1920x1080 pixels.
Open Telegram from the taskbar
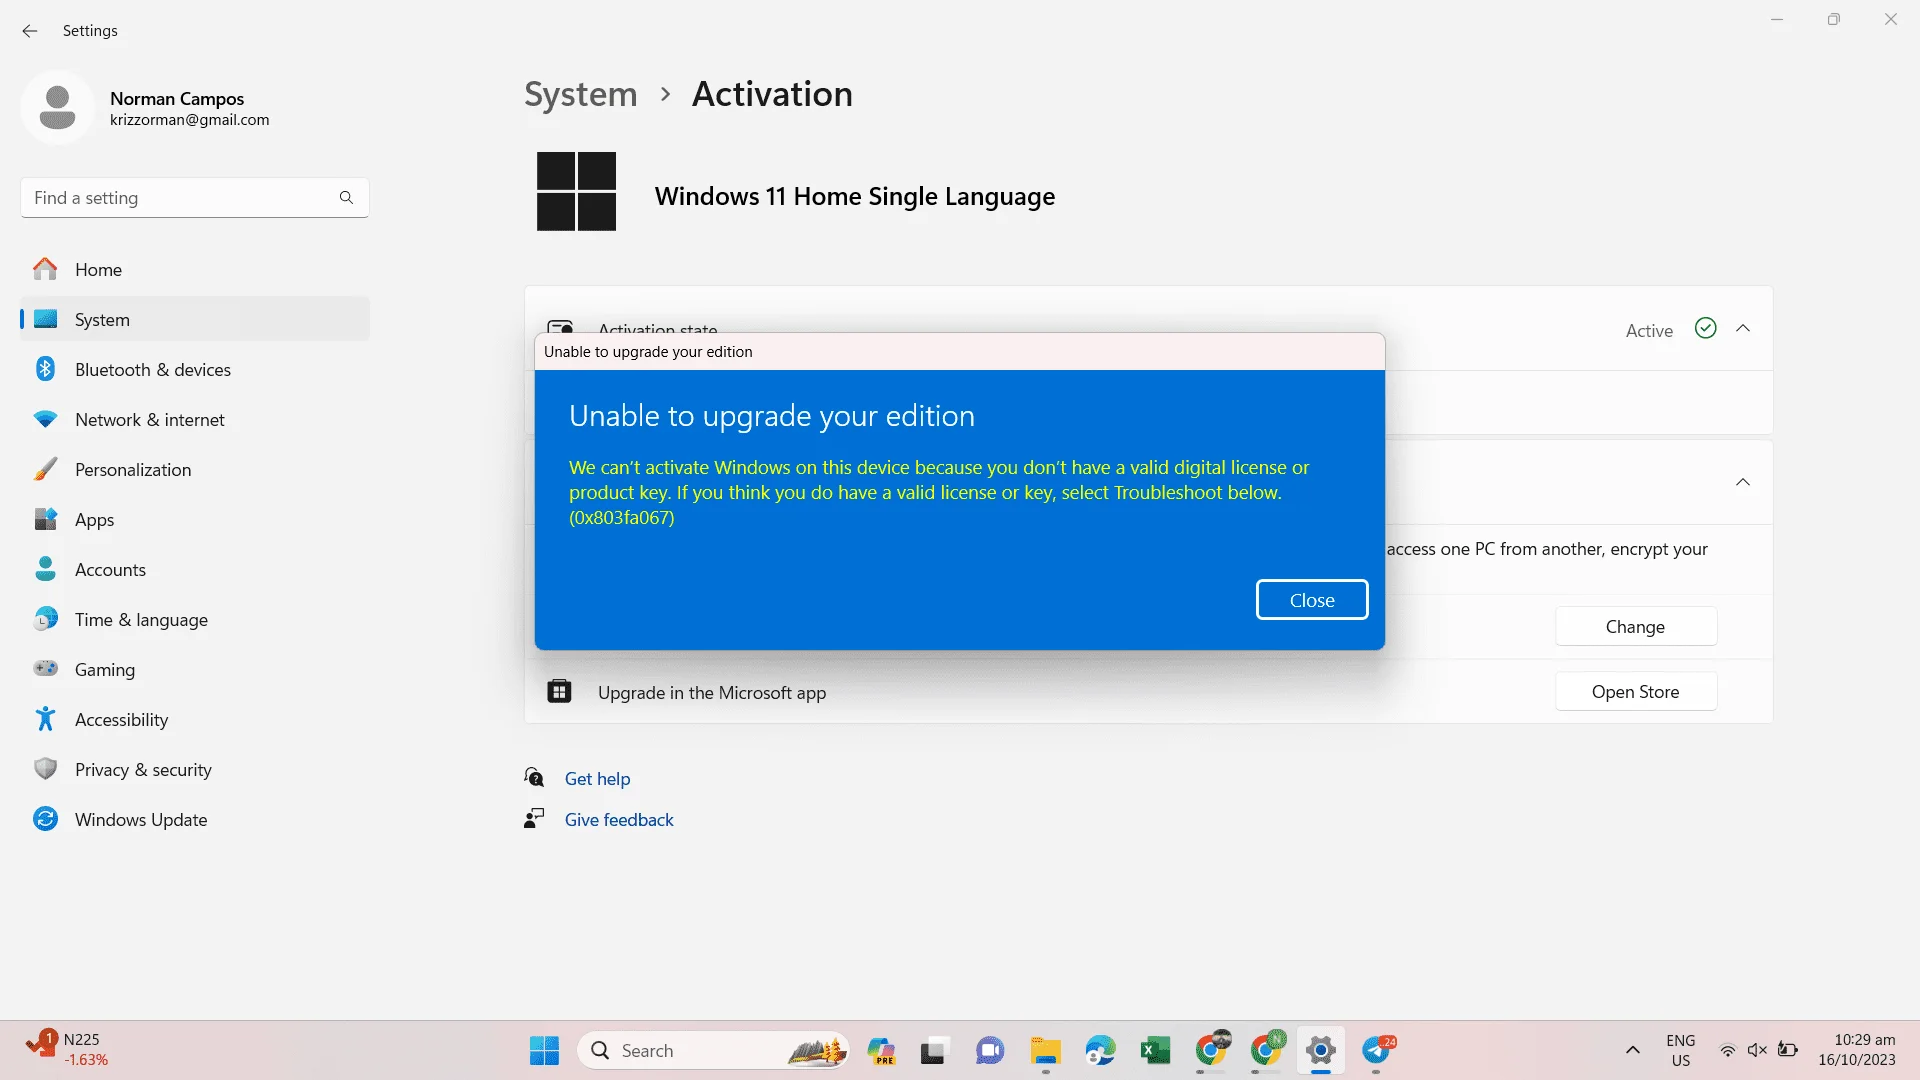point(1377,1051)
